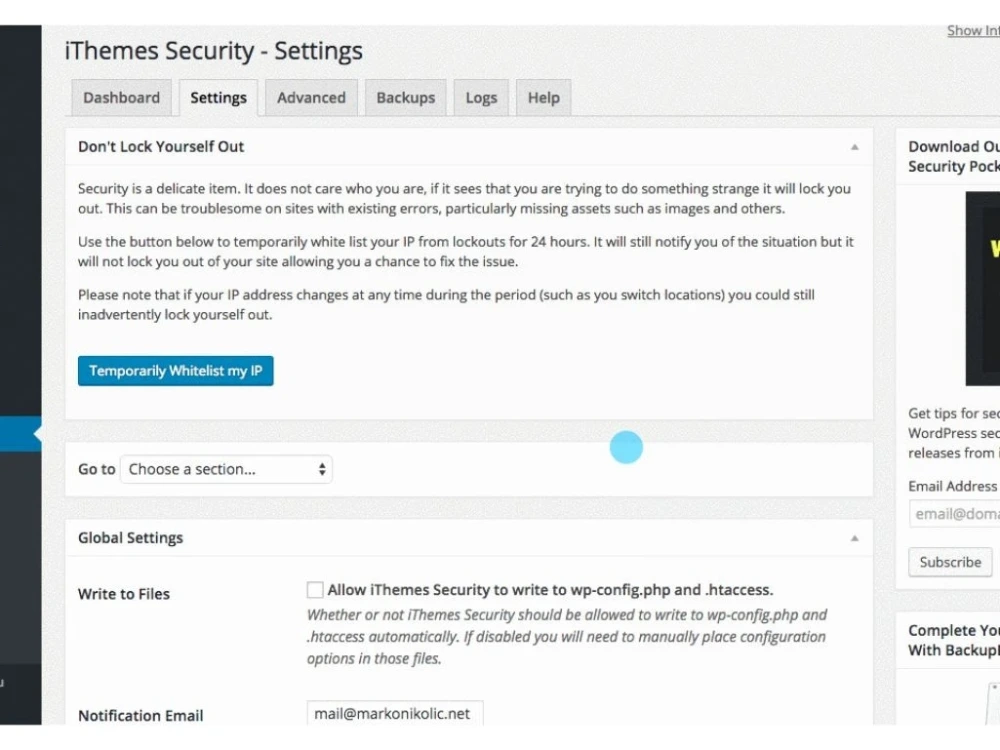
Task: Click the Email Address subscription field
Action: point(955,514)
